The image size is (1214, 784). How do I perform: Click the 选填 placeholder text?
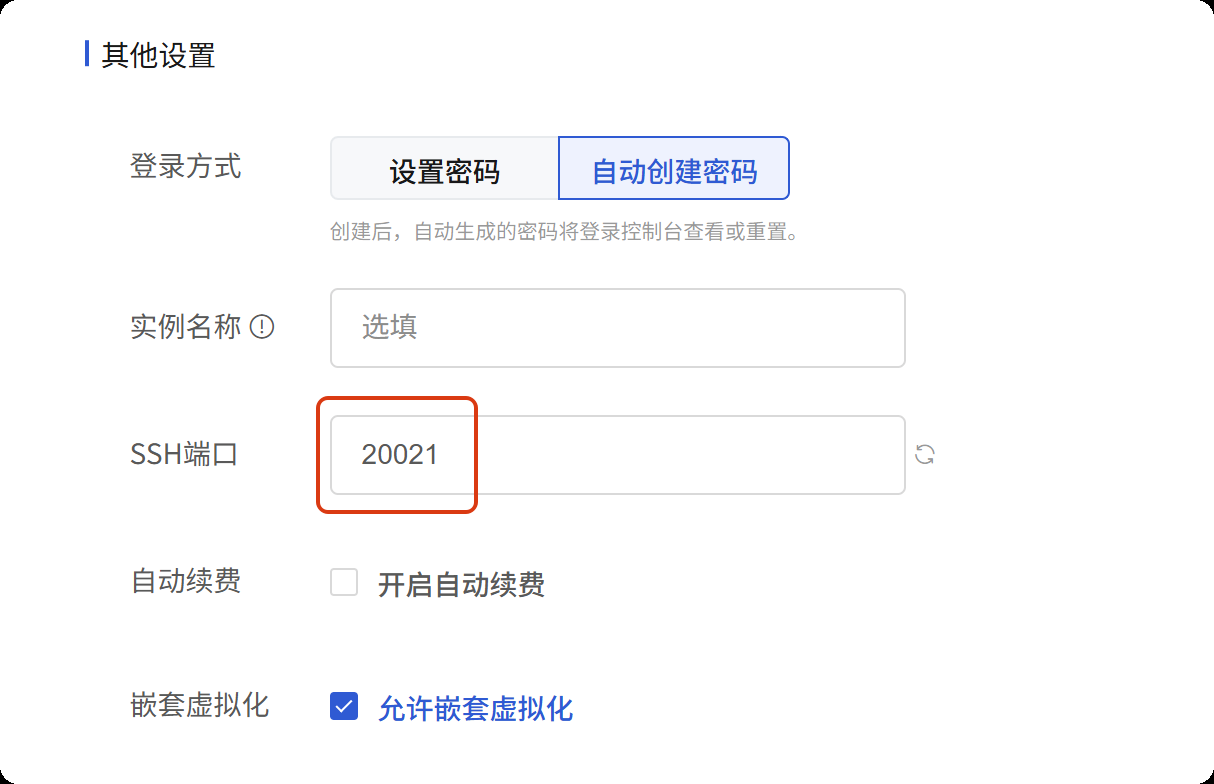pyautogui.click(x=389, y=327)
